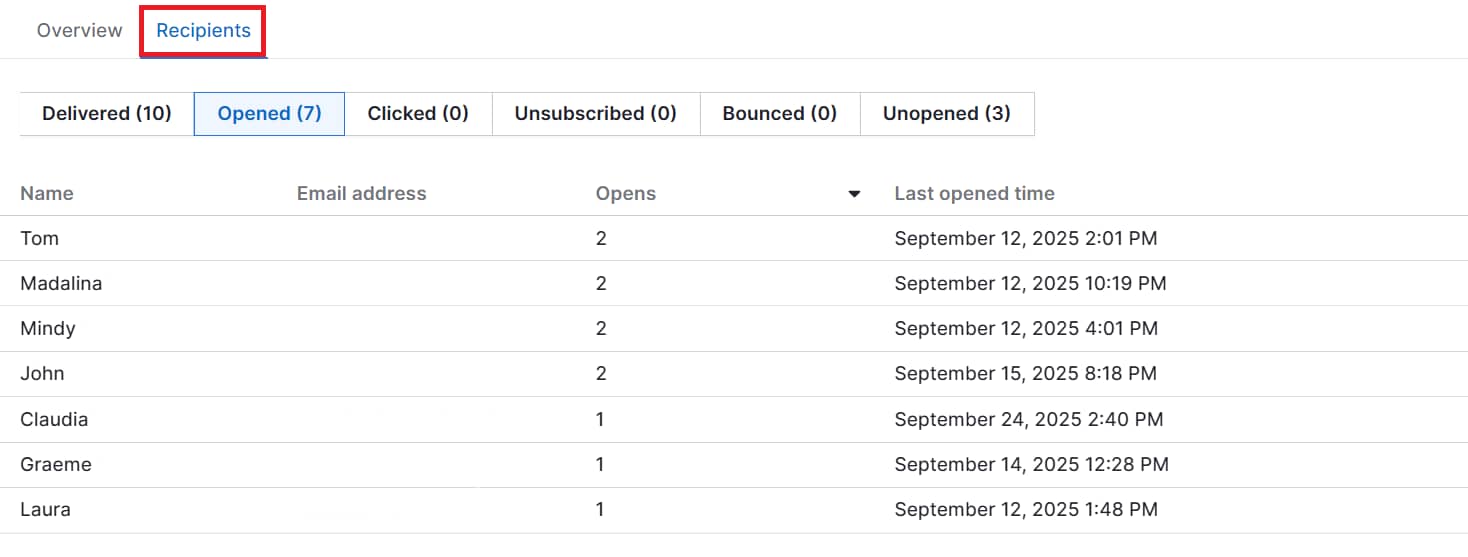
Task: Filter by Clicked (0)
Action: coord(418,114)
